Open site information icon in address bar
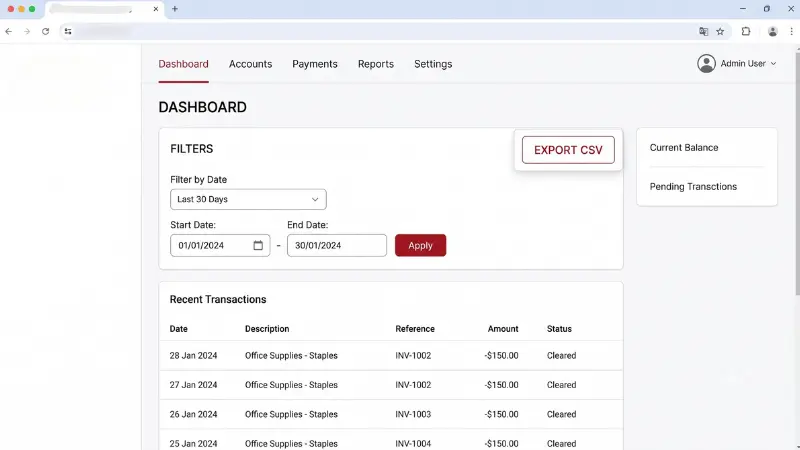800x450 pixels. coord(68,32)
